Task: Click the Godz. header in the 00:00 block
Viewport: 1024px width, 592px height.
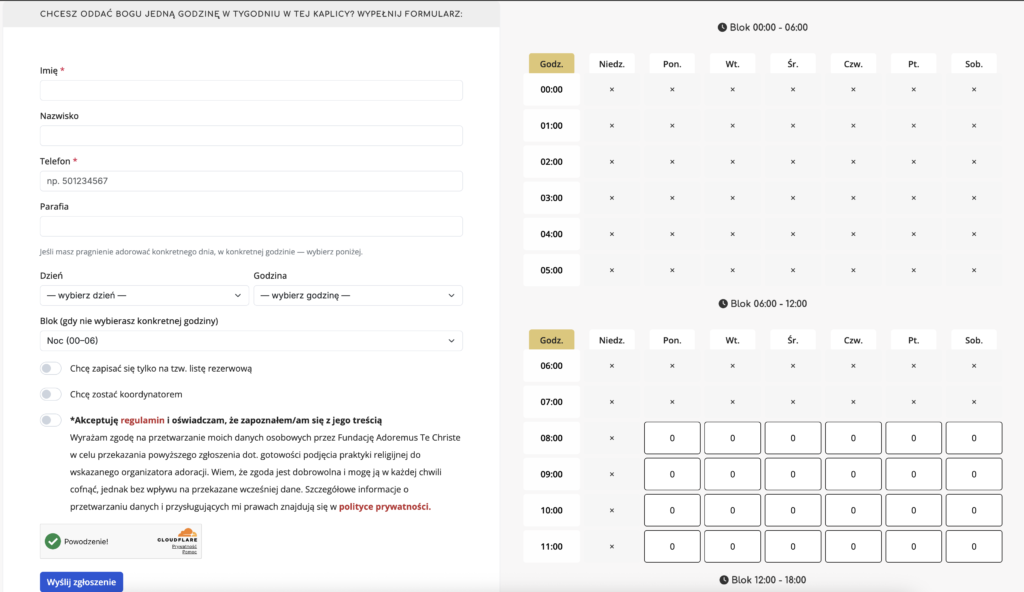Action: click(x=551, y=63)
